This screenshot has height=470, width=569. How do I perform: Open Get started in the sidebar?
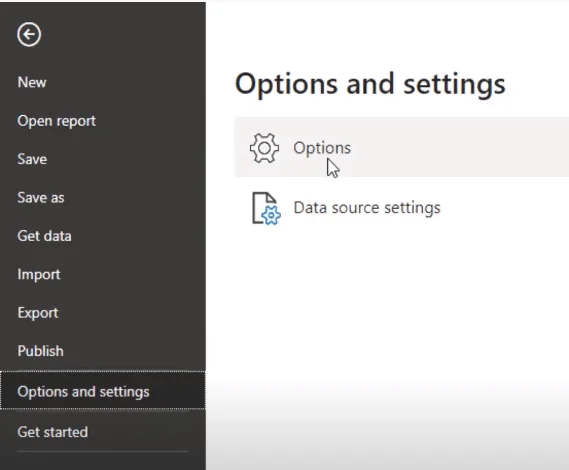(x=53, y=432)
